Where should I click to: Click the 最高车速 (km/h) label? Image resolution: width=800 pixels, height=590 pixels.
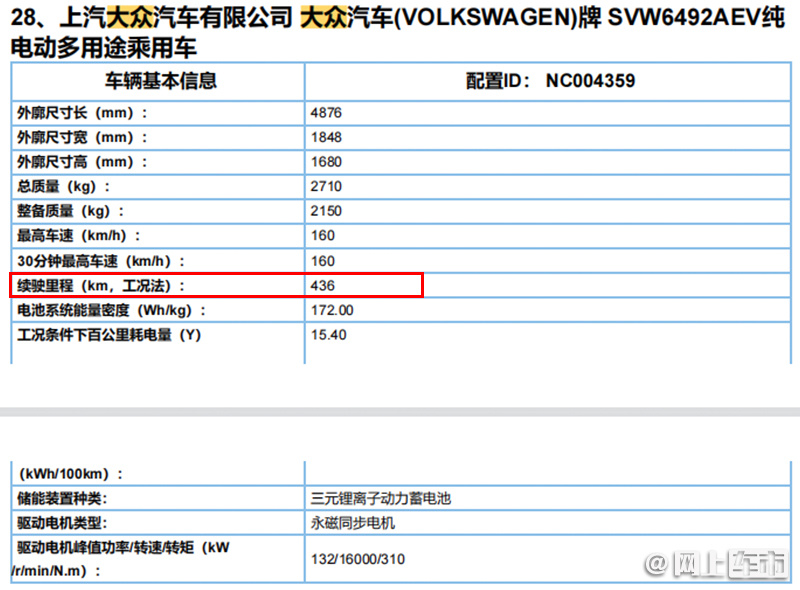[x=79, y=235]
